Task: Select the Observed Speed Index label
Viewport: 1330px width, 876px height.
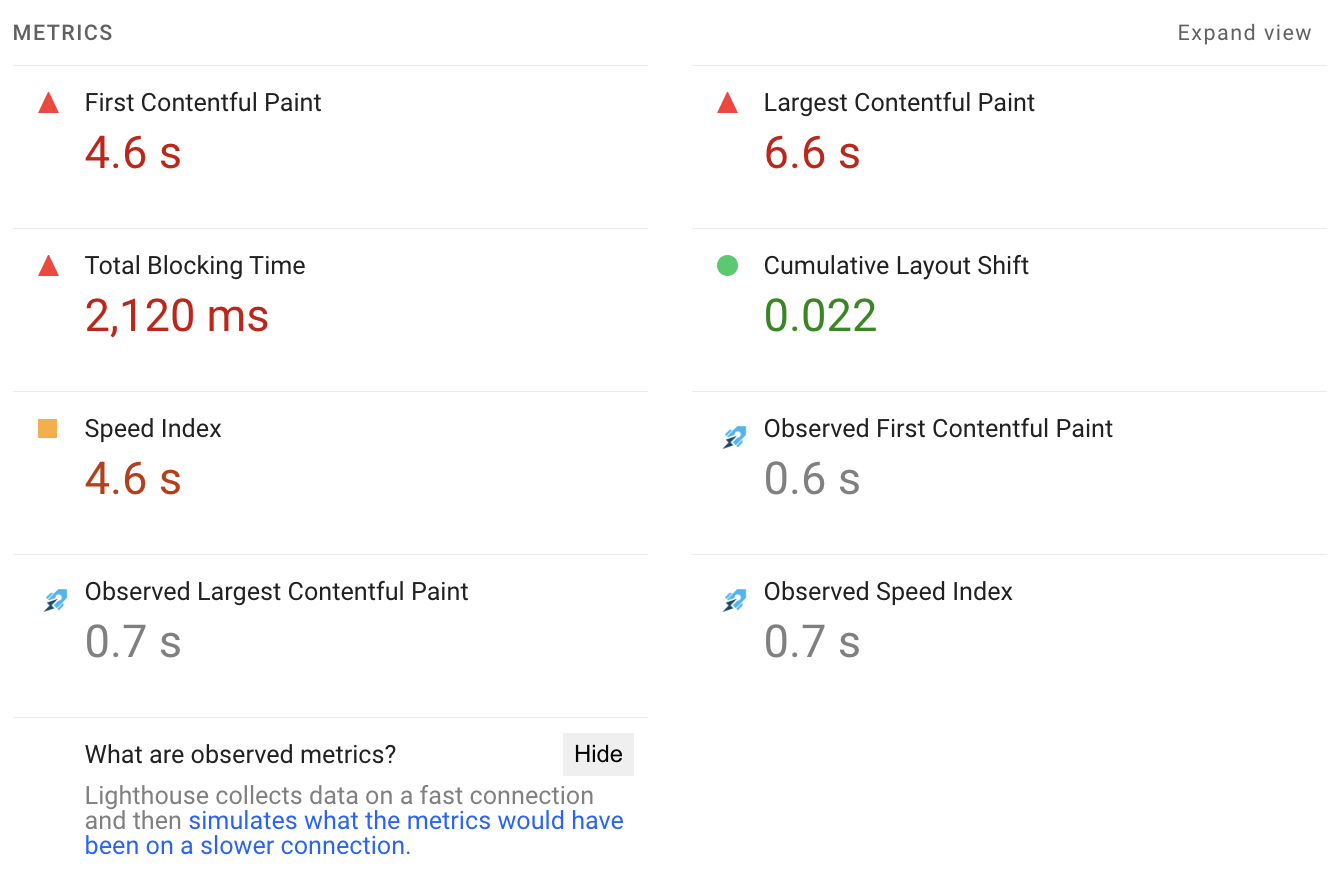Action: point(888,592)
